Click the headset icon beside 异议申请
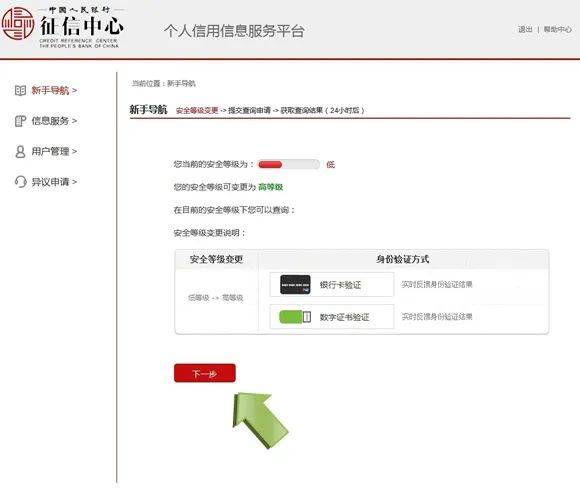Image resolution: width=580 pixels, height=493 pixels. pos(20,182)
